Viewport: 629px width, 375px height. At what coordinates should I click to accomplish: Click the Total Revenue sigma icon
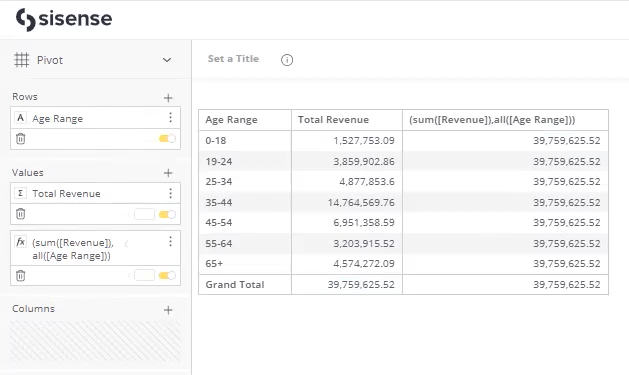tap(20, 193)
